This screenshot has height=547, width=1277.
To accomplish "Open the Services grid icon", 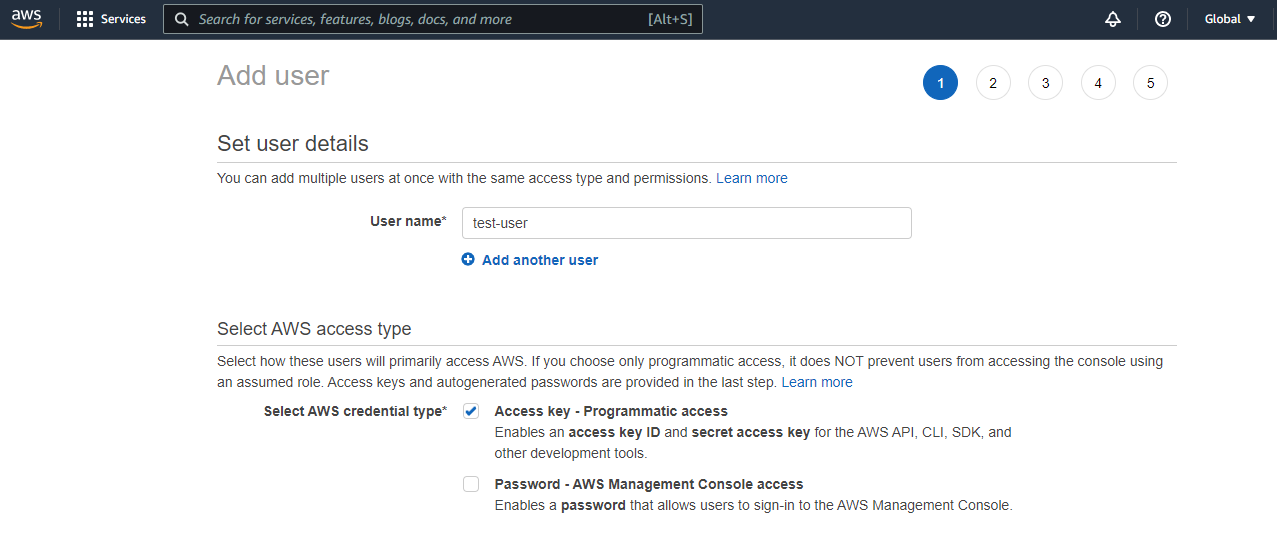I will 85,19.
